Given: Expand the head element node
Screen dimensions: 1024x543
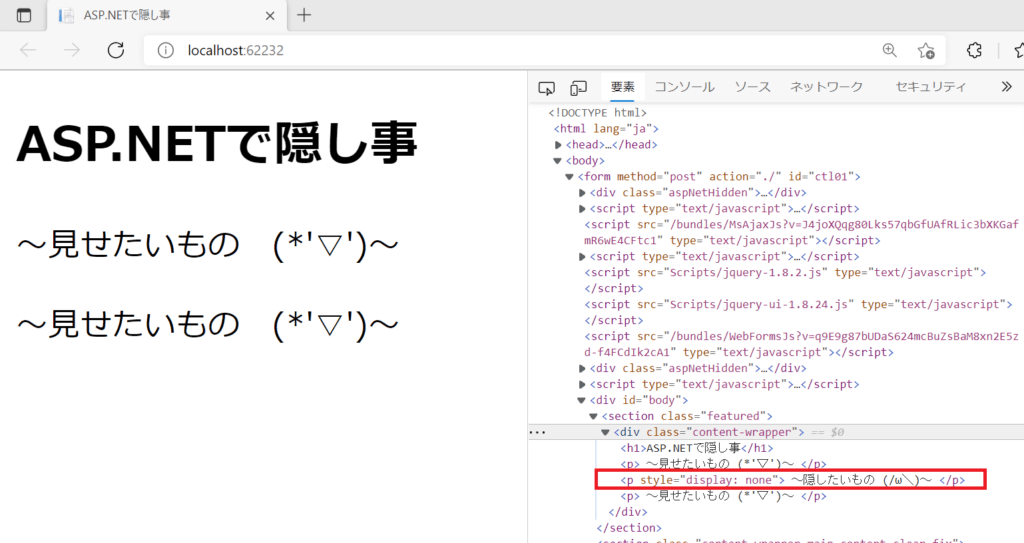Looking at the screenshot, I should [558, 145].
